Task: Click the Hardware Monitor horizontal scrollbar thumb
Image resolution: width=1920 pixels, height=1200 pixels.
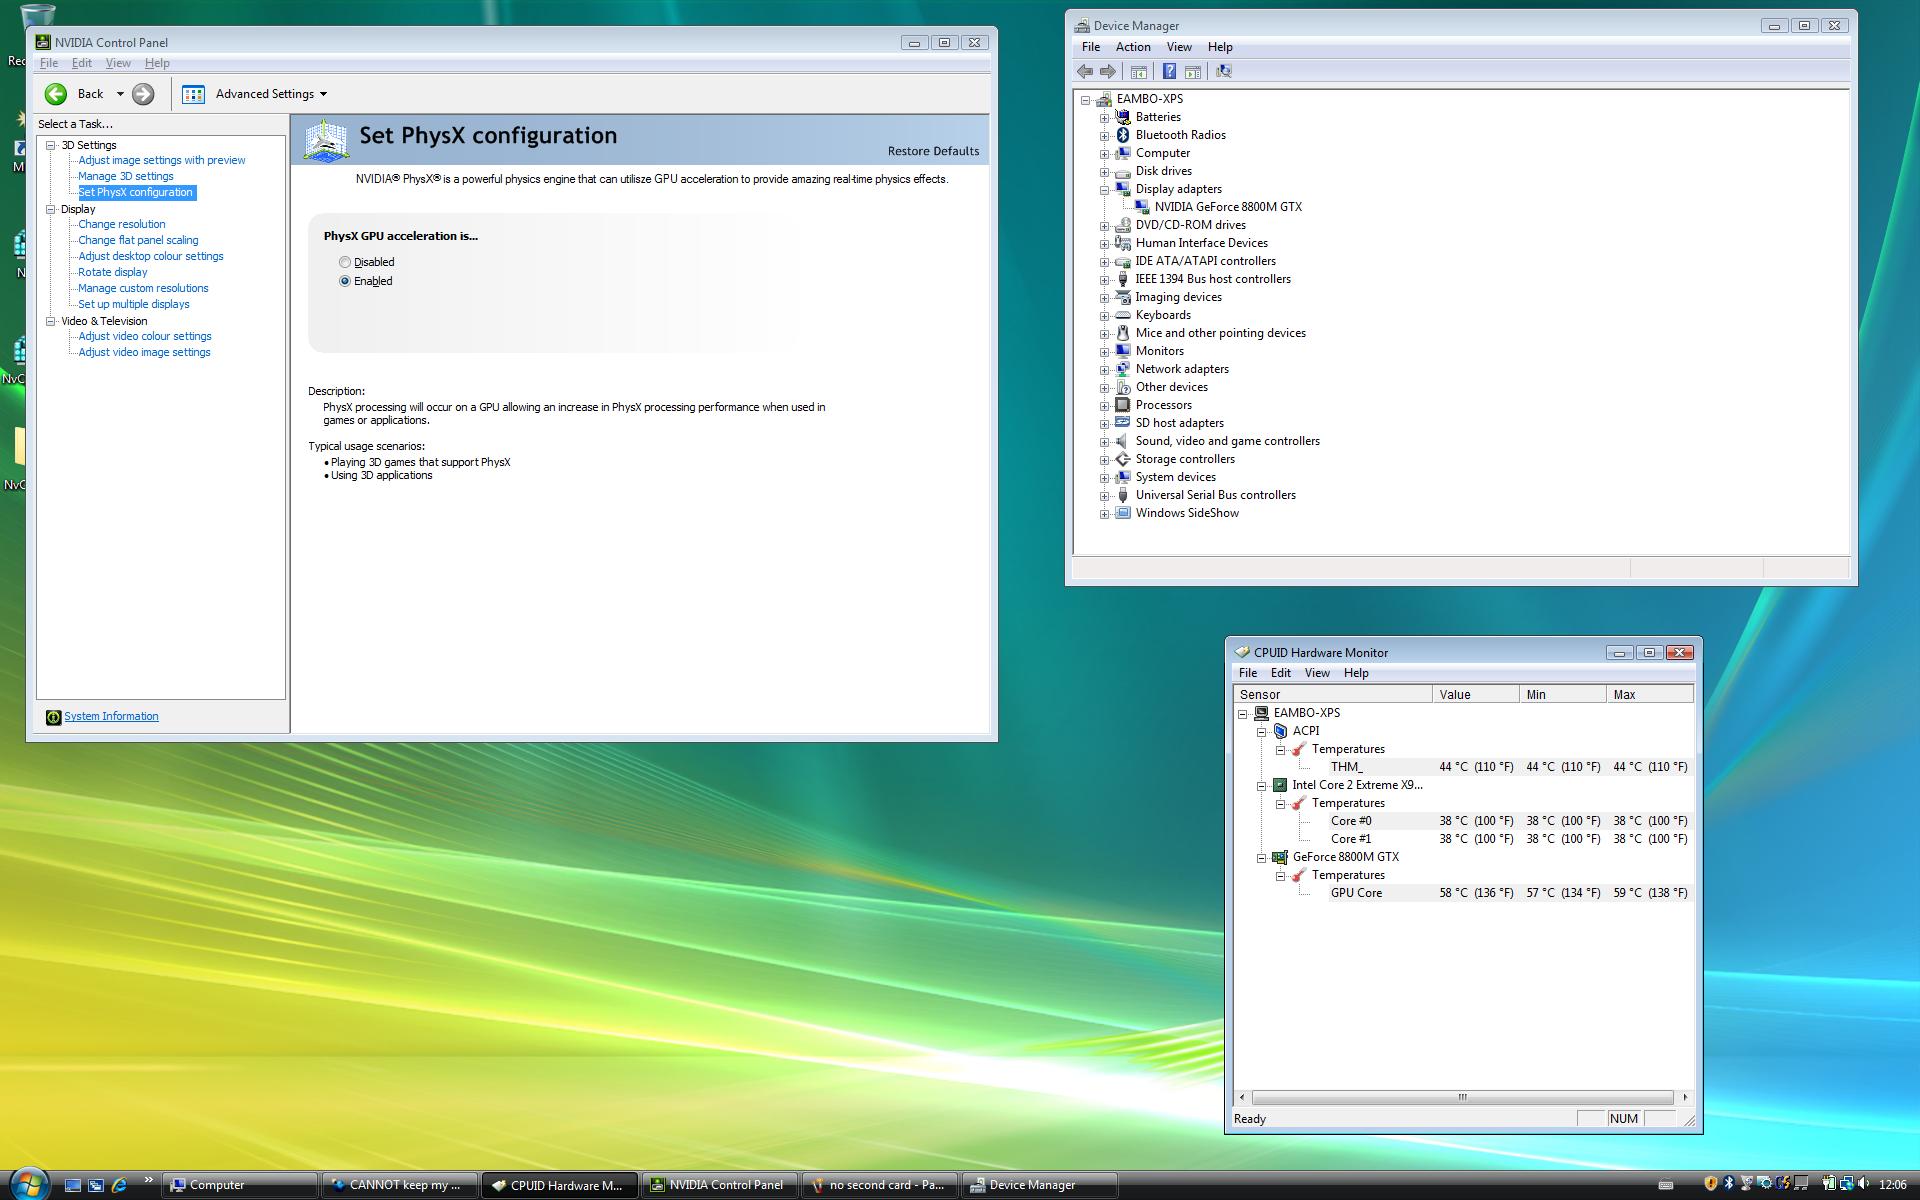Action: click(1462, 1097)
